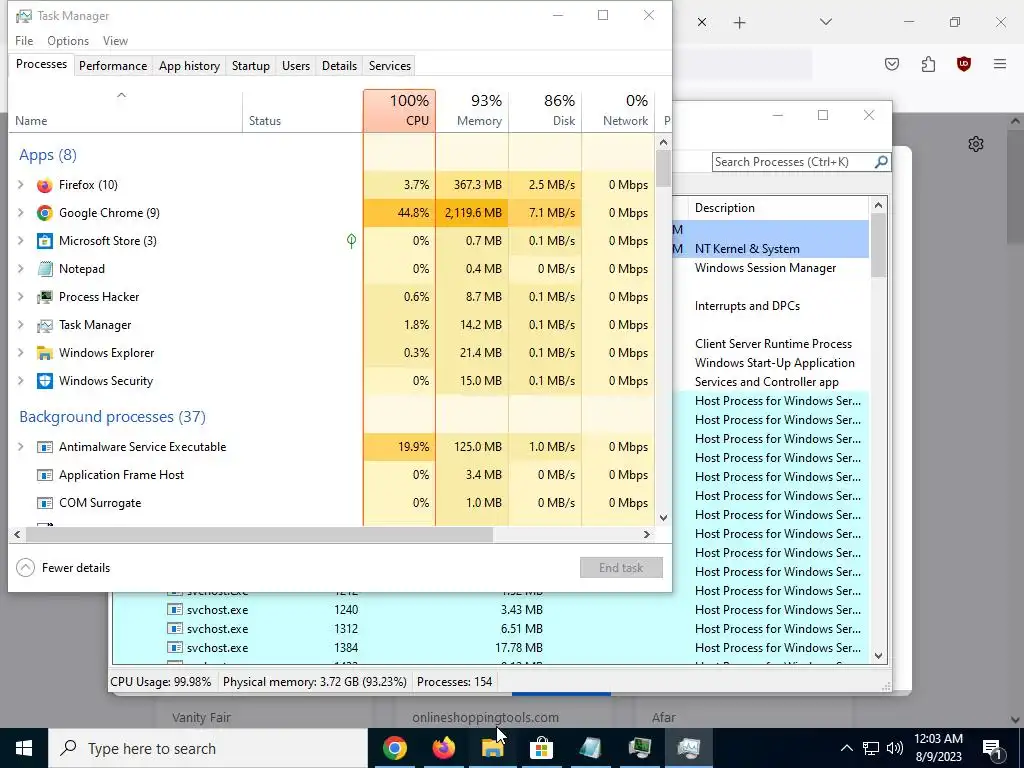
Task: Click the Windows taskbar search box
Action: point(208,748)
